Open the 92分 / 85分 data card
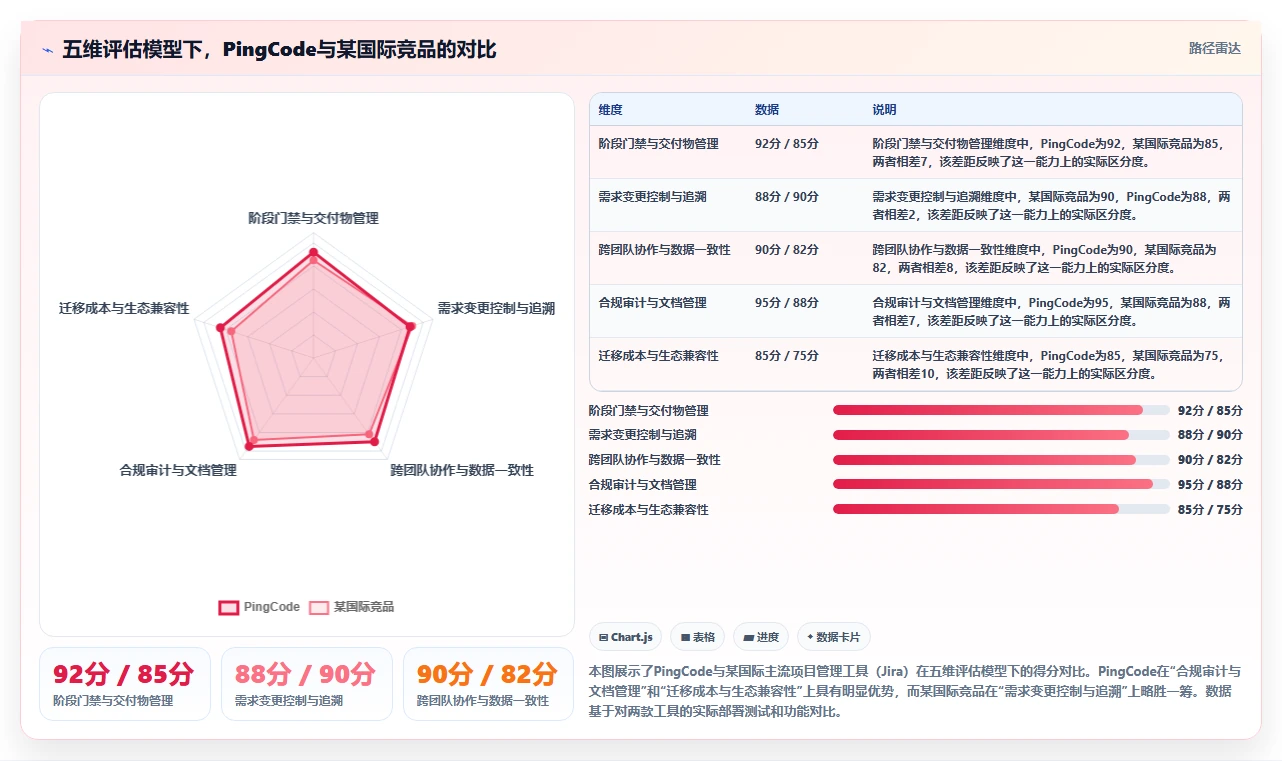This screenshot has height=761, width=1282. 125,684
